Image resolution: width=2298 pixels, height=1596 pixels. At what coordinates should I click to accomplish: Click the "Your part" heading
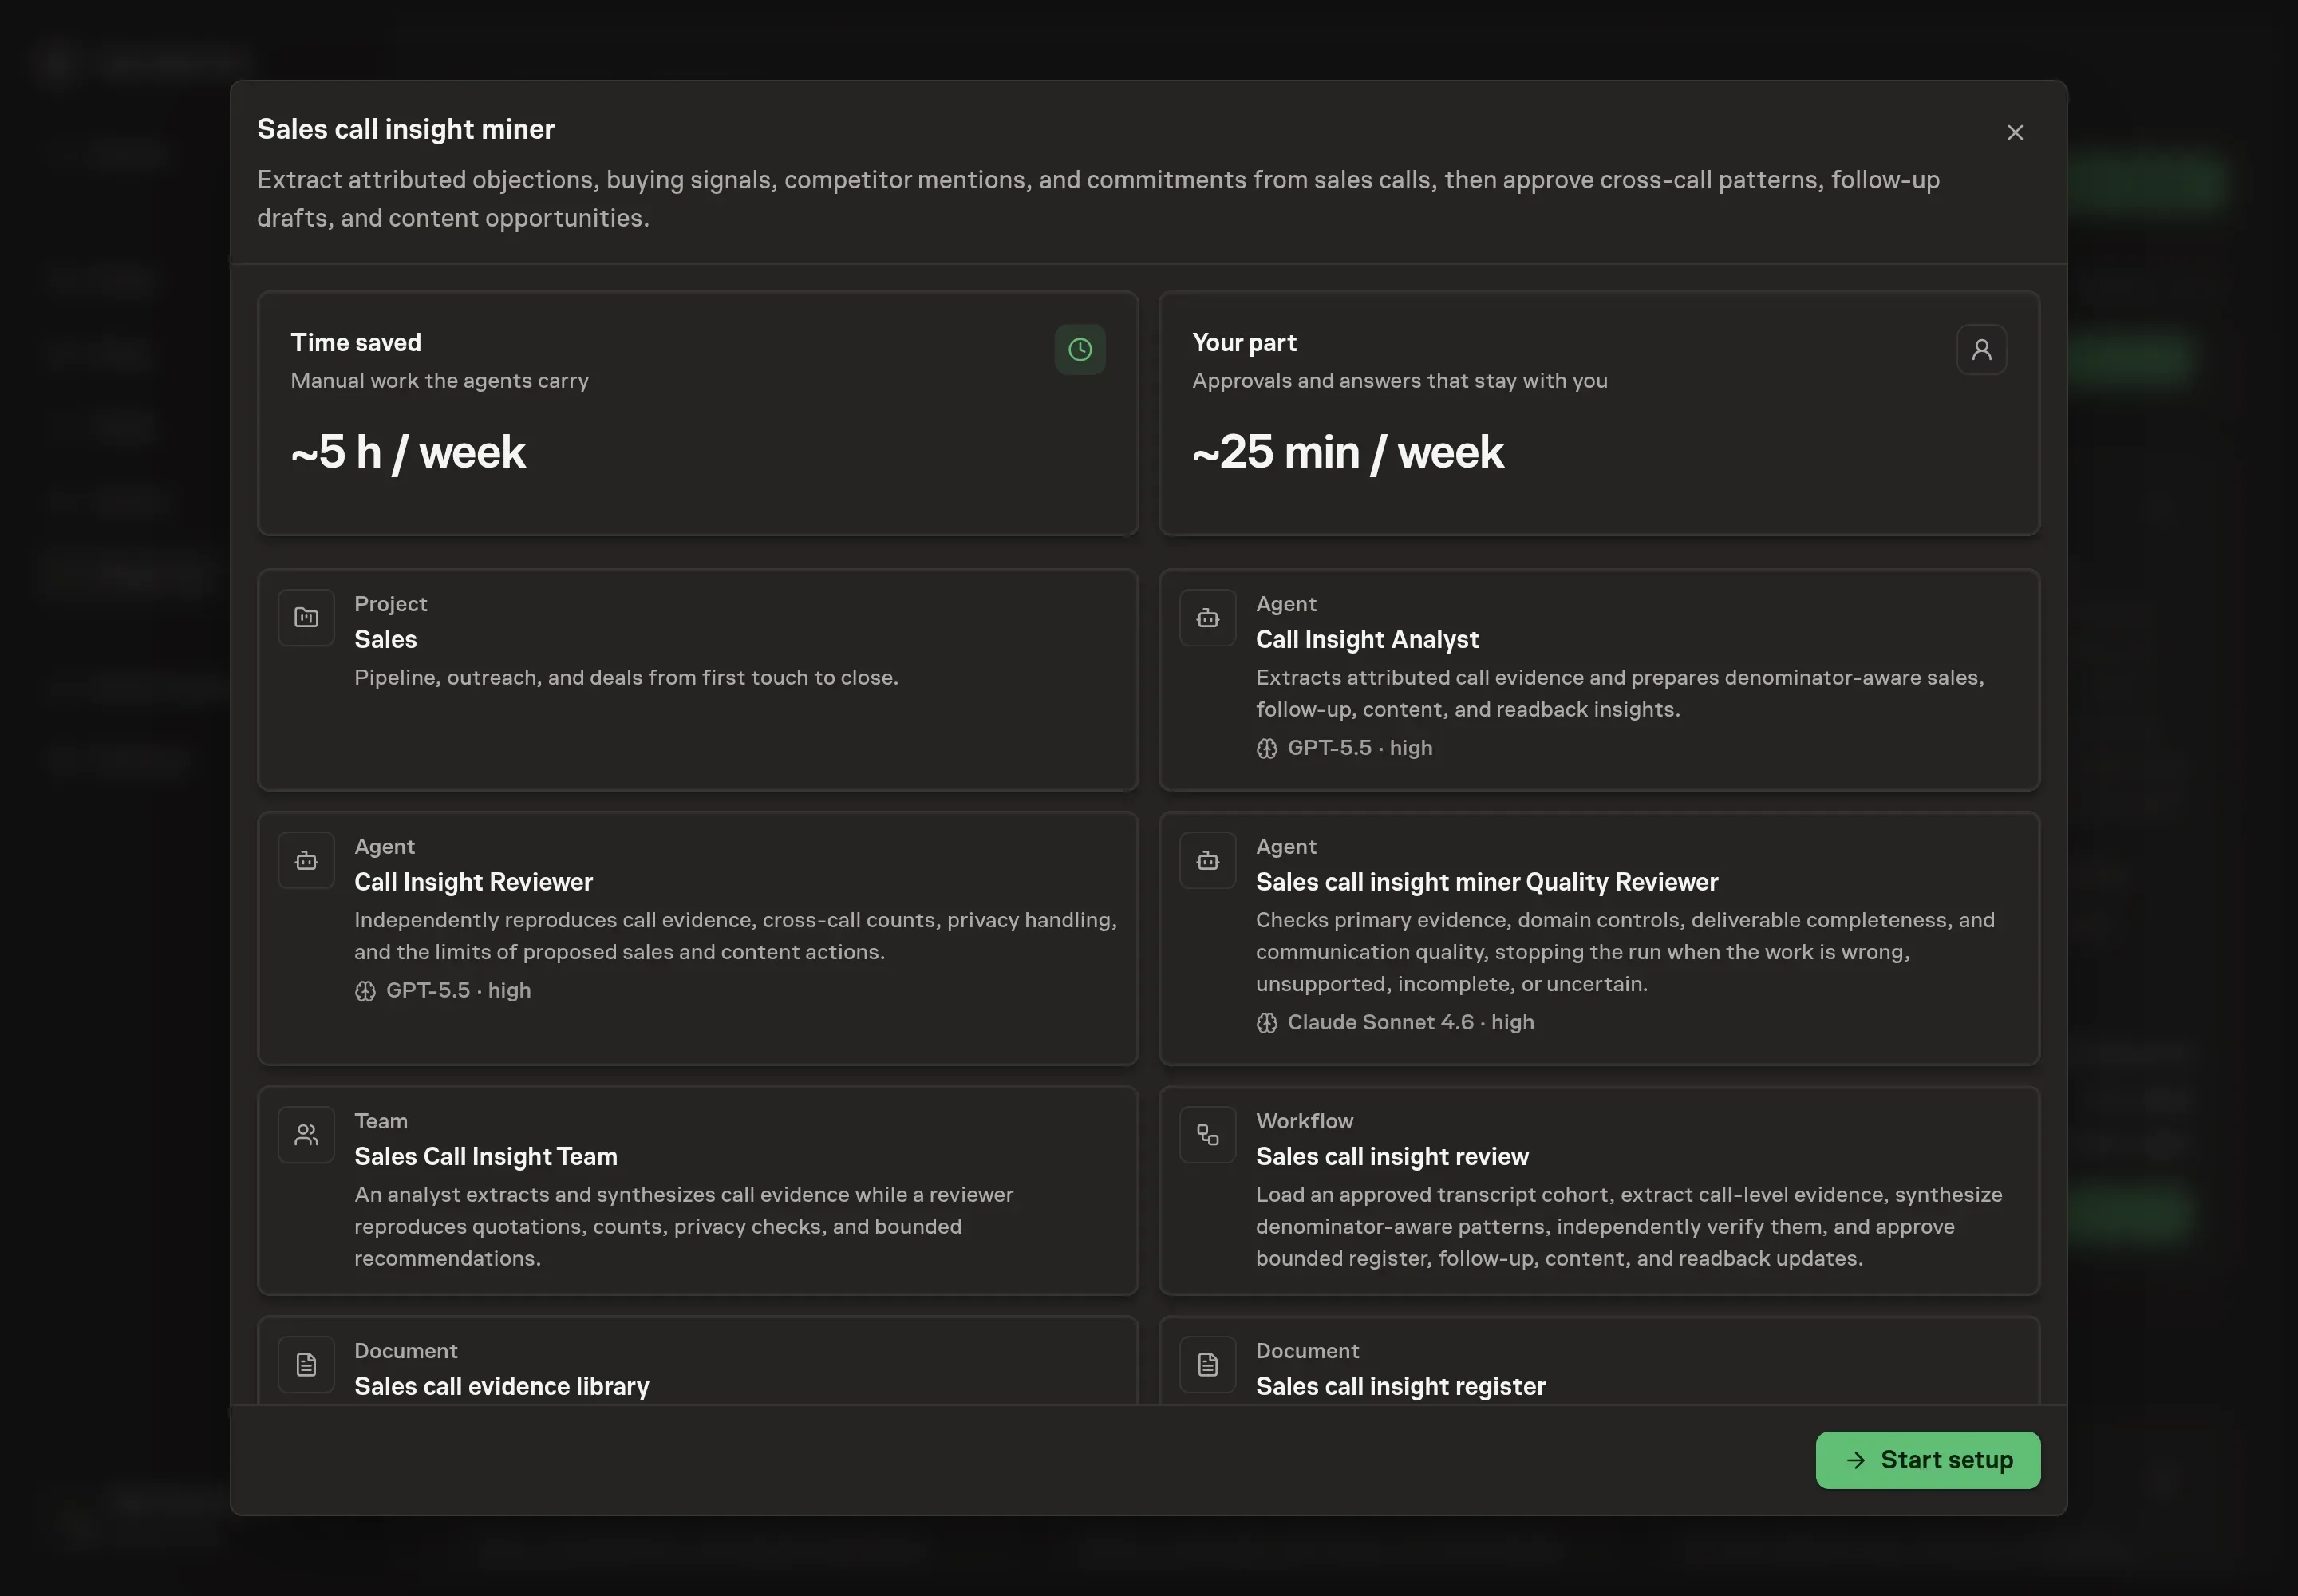(1244, 343)
